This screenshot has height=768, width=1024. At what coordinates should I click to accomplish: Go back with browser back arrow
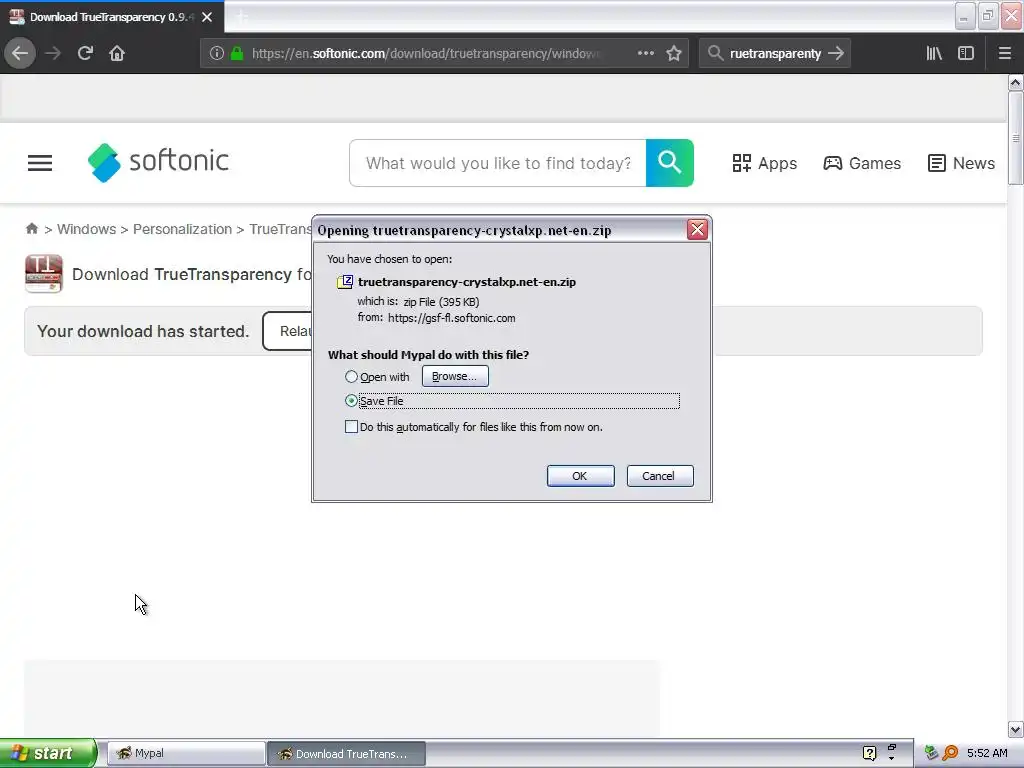point(20,53)
